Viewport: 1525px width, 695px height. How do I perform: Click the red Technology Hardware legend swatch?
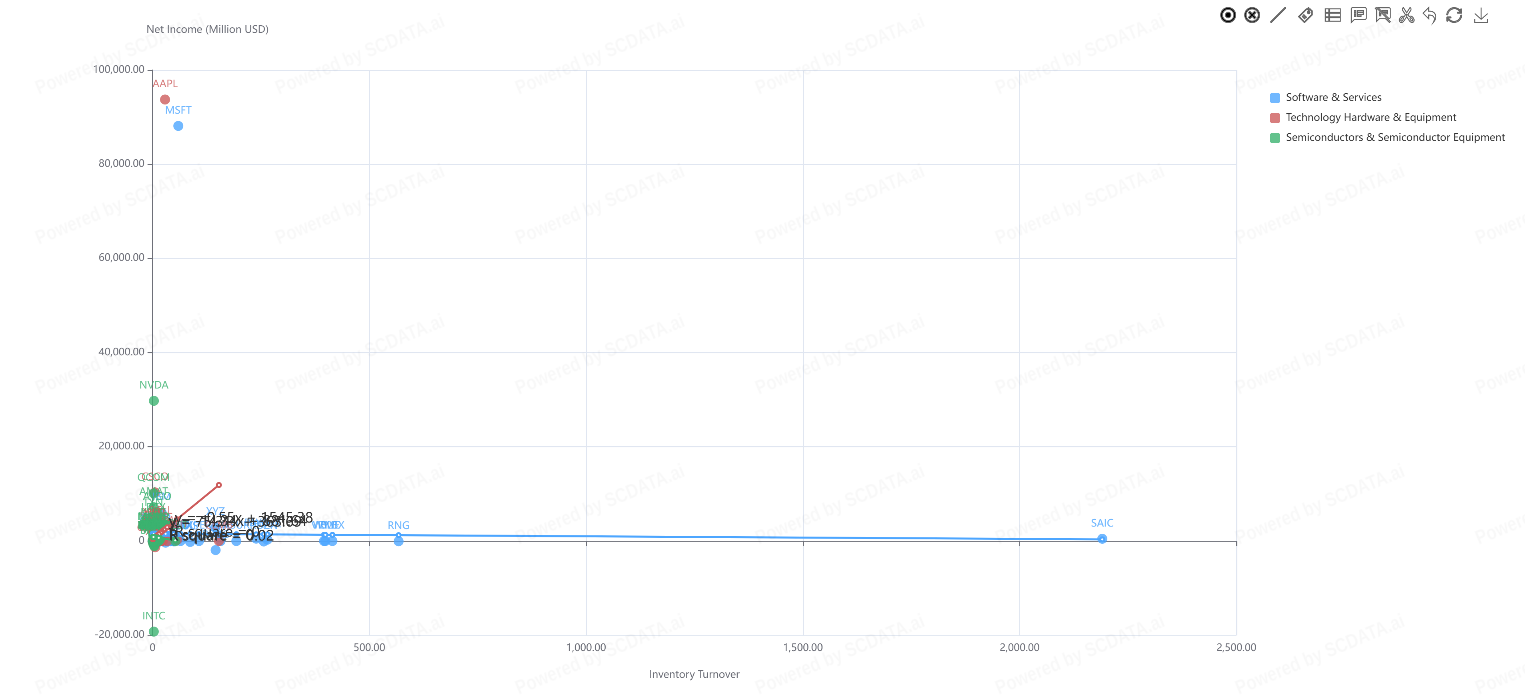pos(1275,118)
